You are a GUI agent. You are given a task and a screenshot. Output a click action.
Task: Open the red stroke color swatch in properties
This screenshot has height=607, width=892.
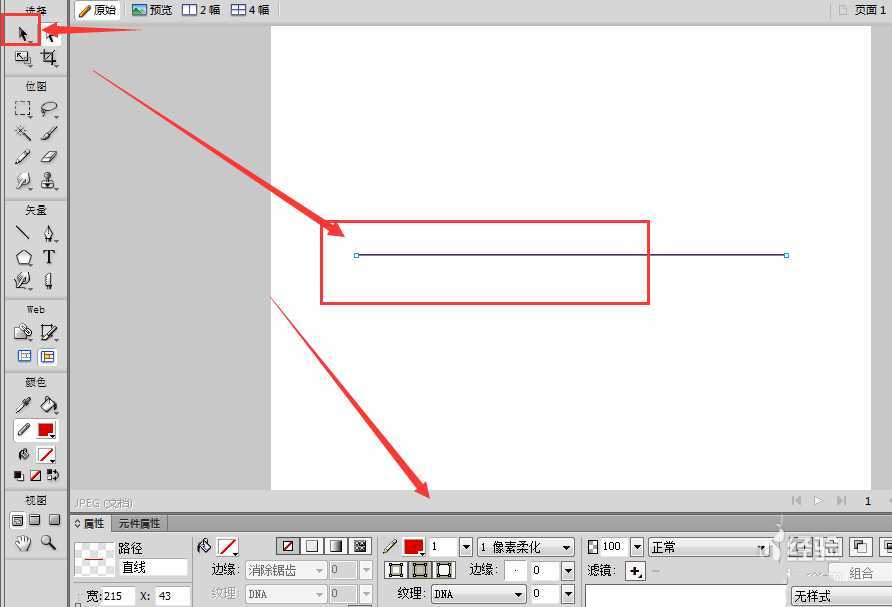tap(413, 547)
